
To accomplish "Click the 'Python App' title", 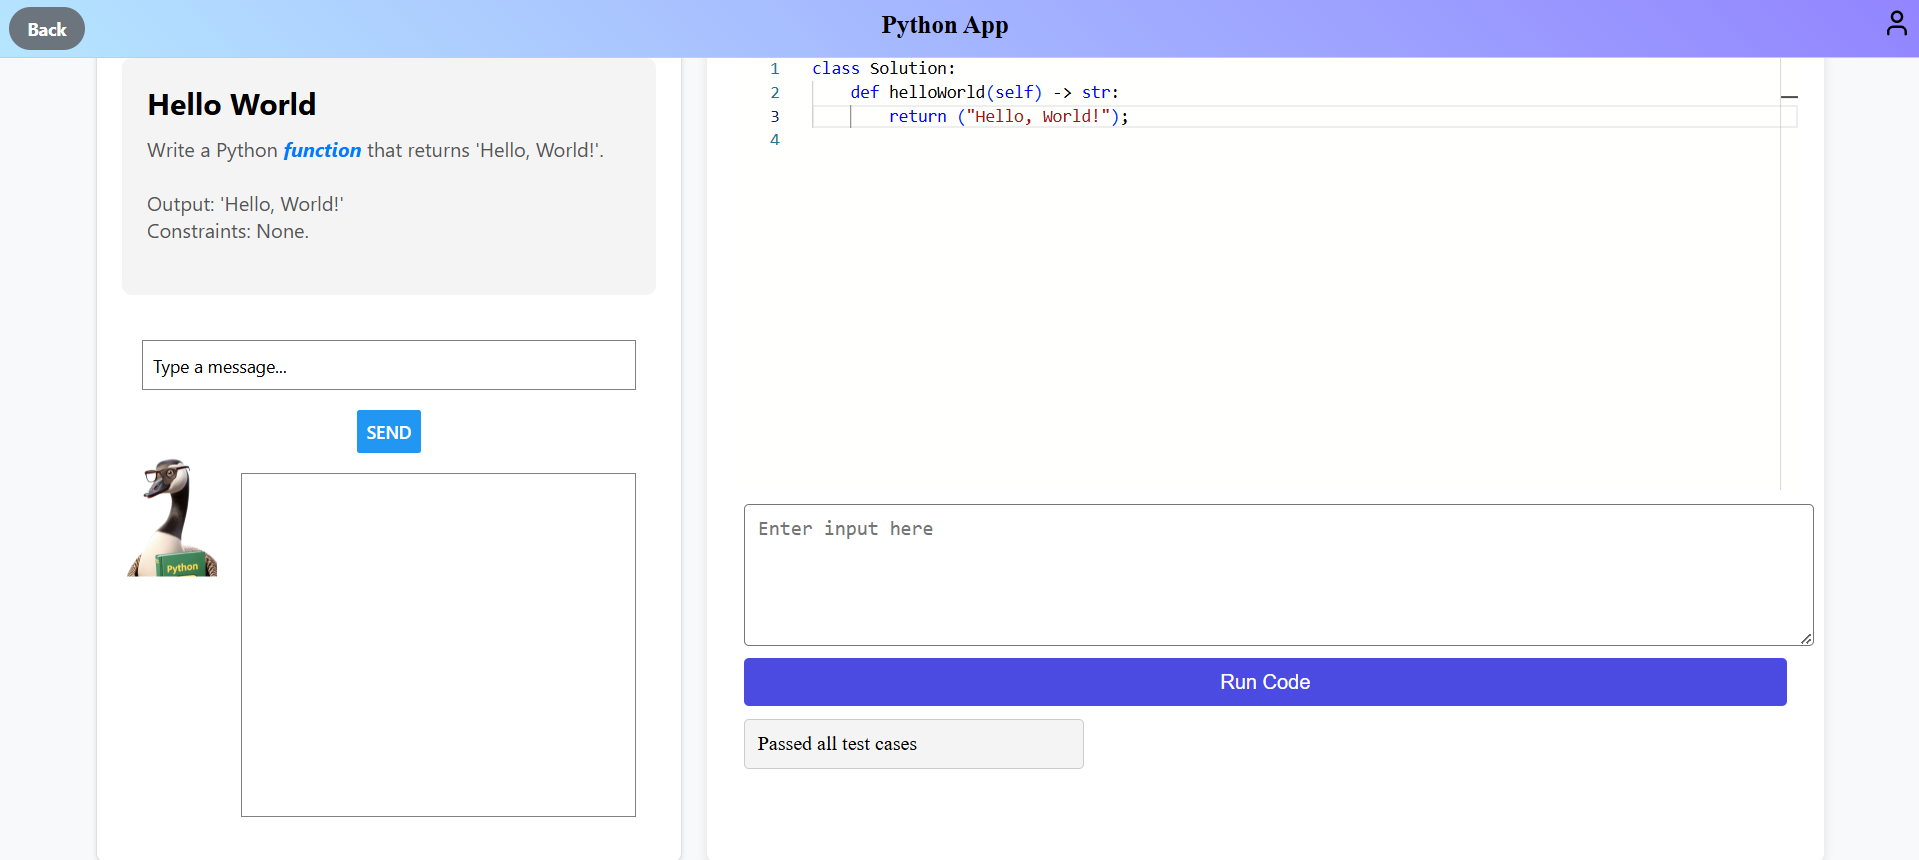I will click(x=945, y=25).
